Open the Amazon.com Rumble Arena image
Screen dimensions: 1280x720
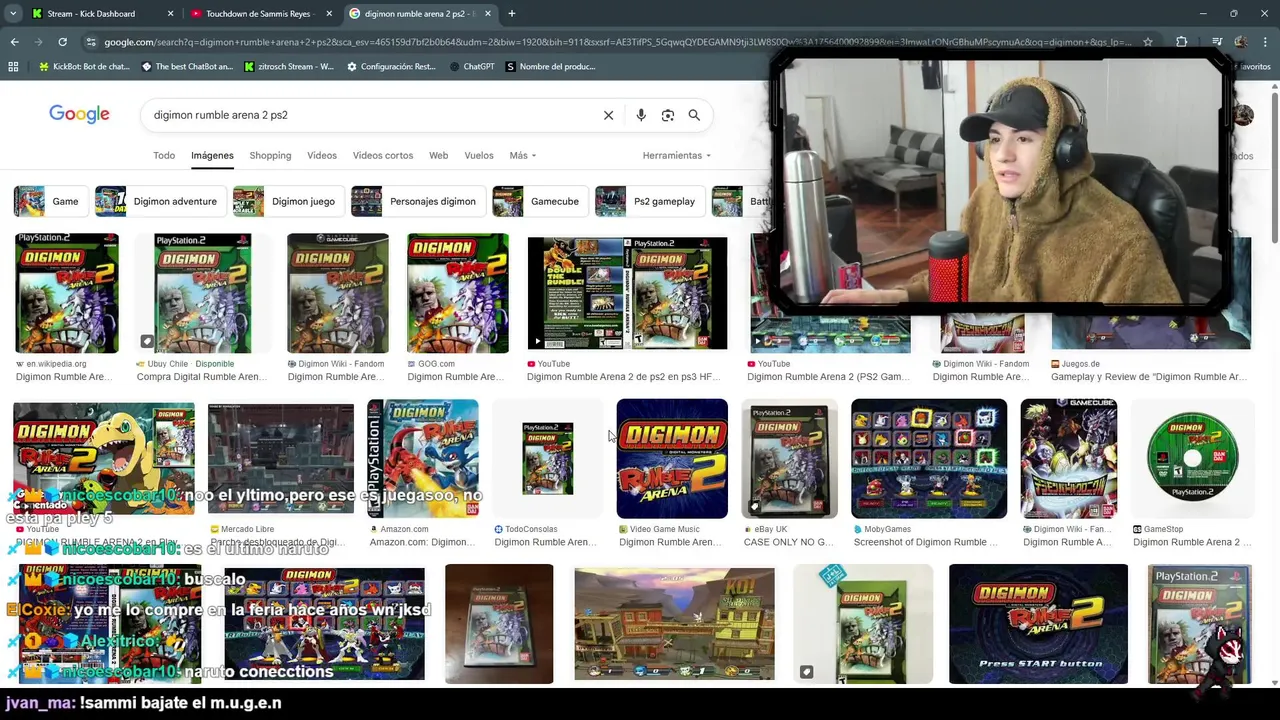423,458
